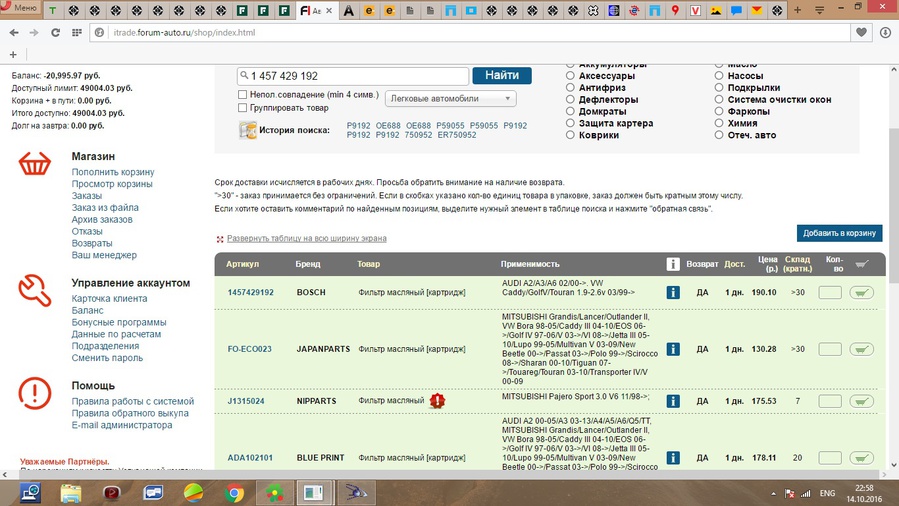Open the Правила обратного выкупа link

tap(130, 413)
